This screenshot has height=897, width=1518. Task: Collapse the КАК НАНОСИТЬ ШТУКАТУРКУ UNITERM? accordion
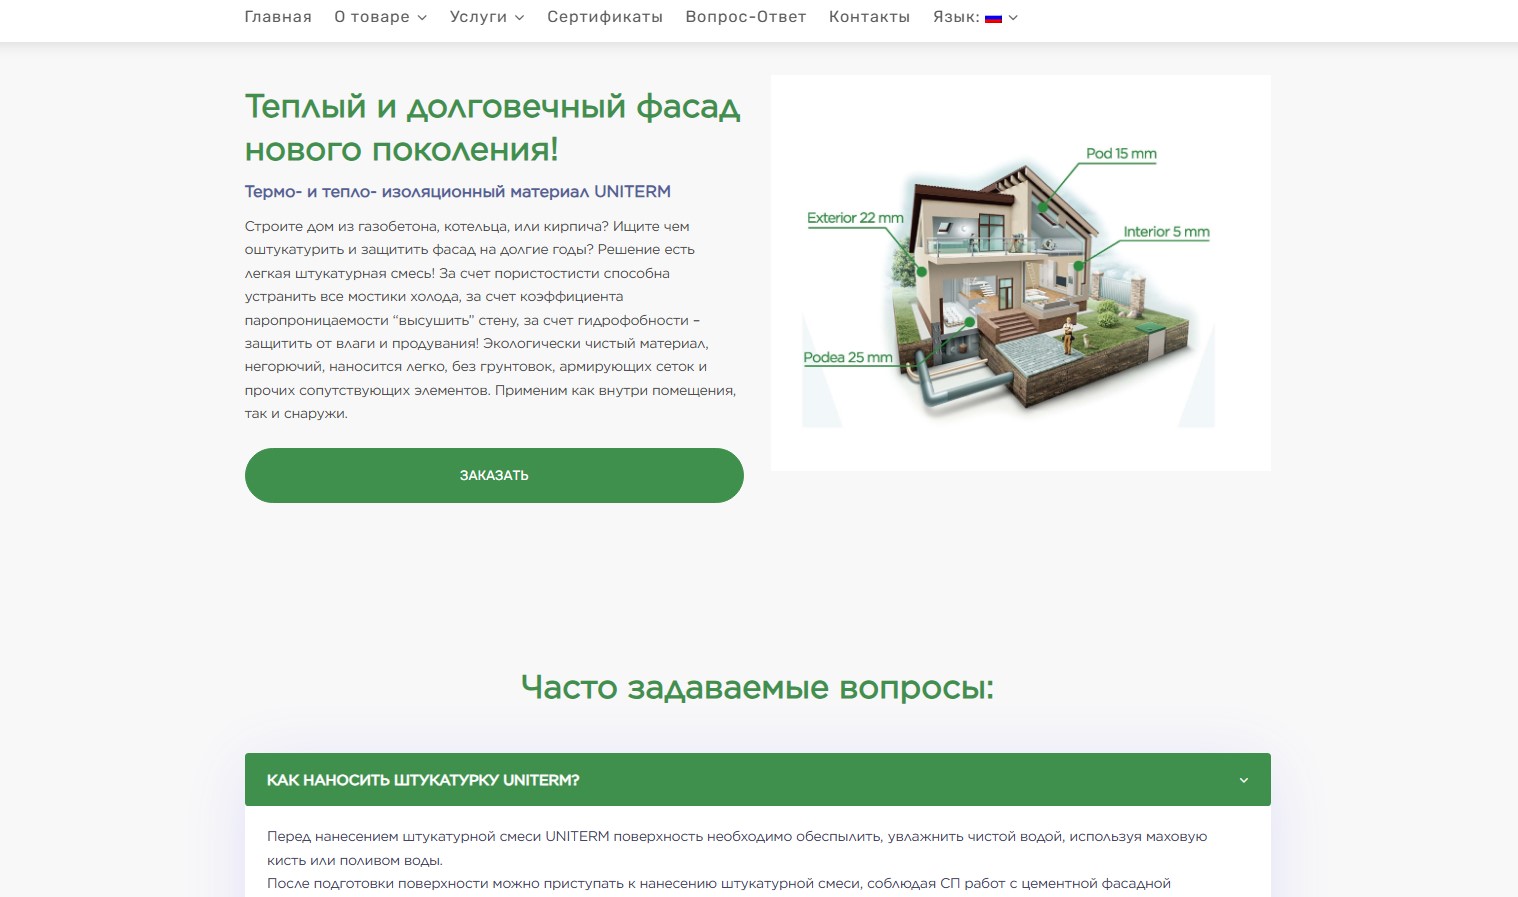pos(758,780)
